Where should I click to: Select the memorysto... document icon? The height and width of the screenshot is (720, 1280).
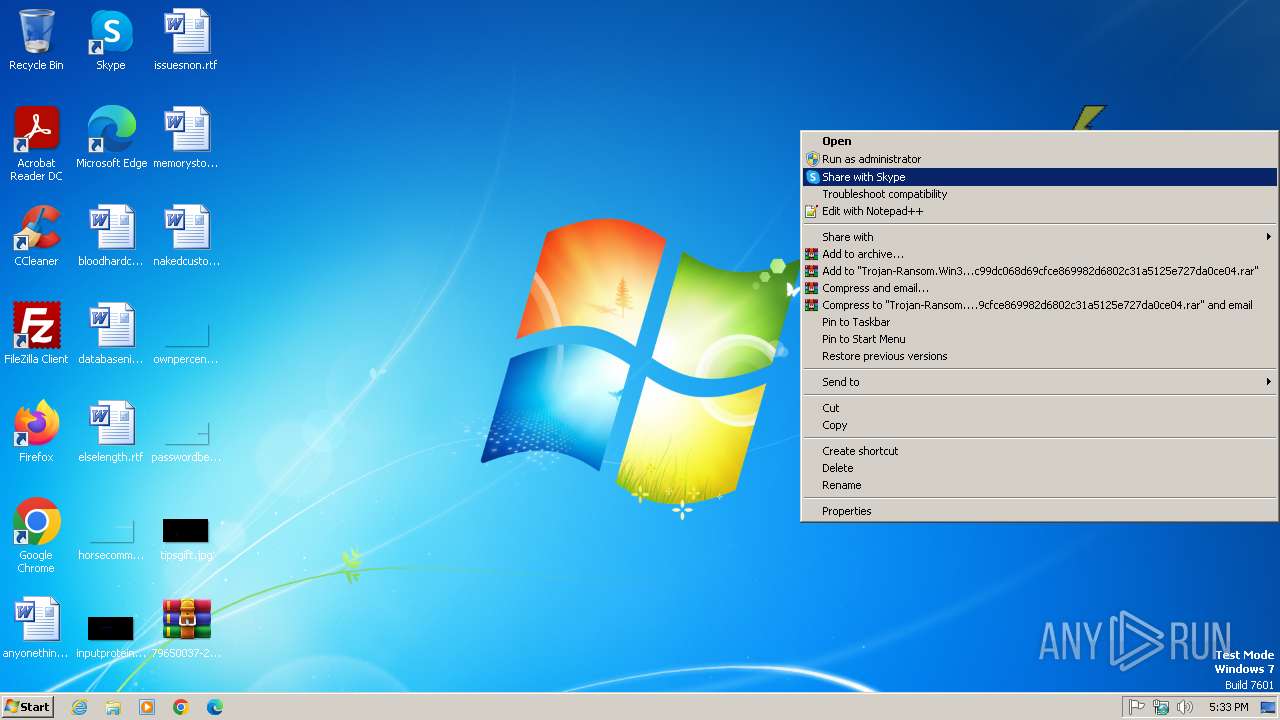[x=186, y=138]
